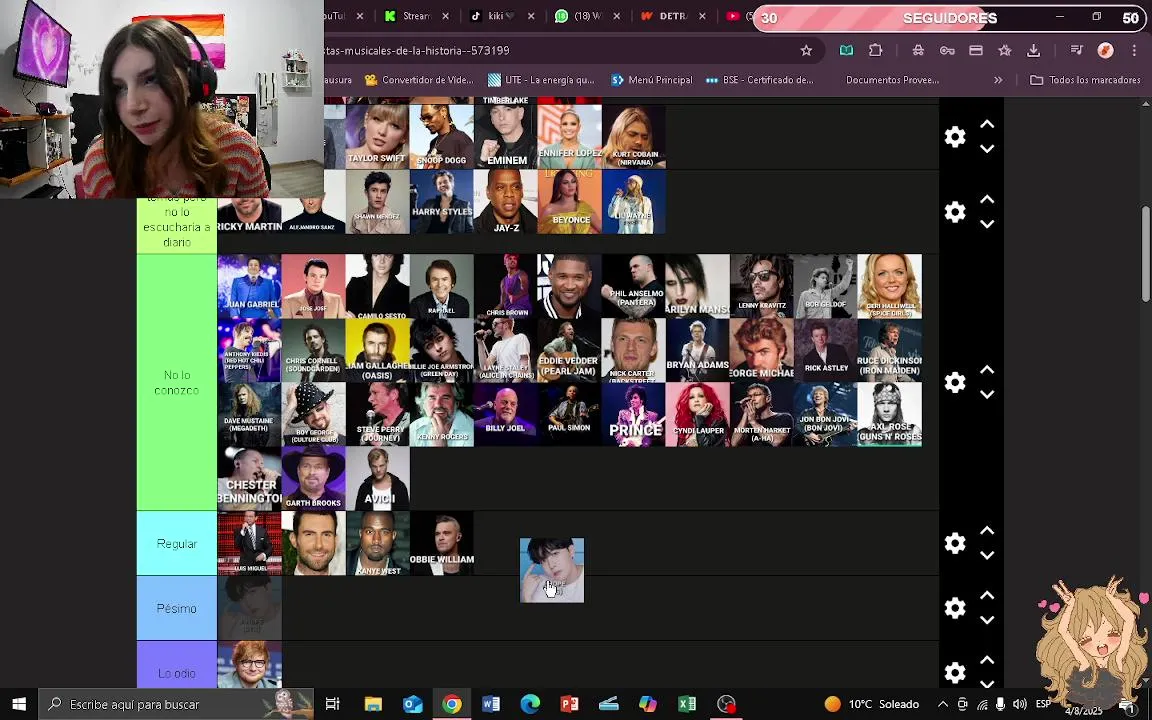The image size is (1152, 720).
Task: Open 'UTE - La energía qu...' bookmark
Action: pyautogui.click(x=541, y=79)
